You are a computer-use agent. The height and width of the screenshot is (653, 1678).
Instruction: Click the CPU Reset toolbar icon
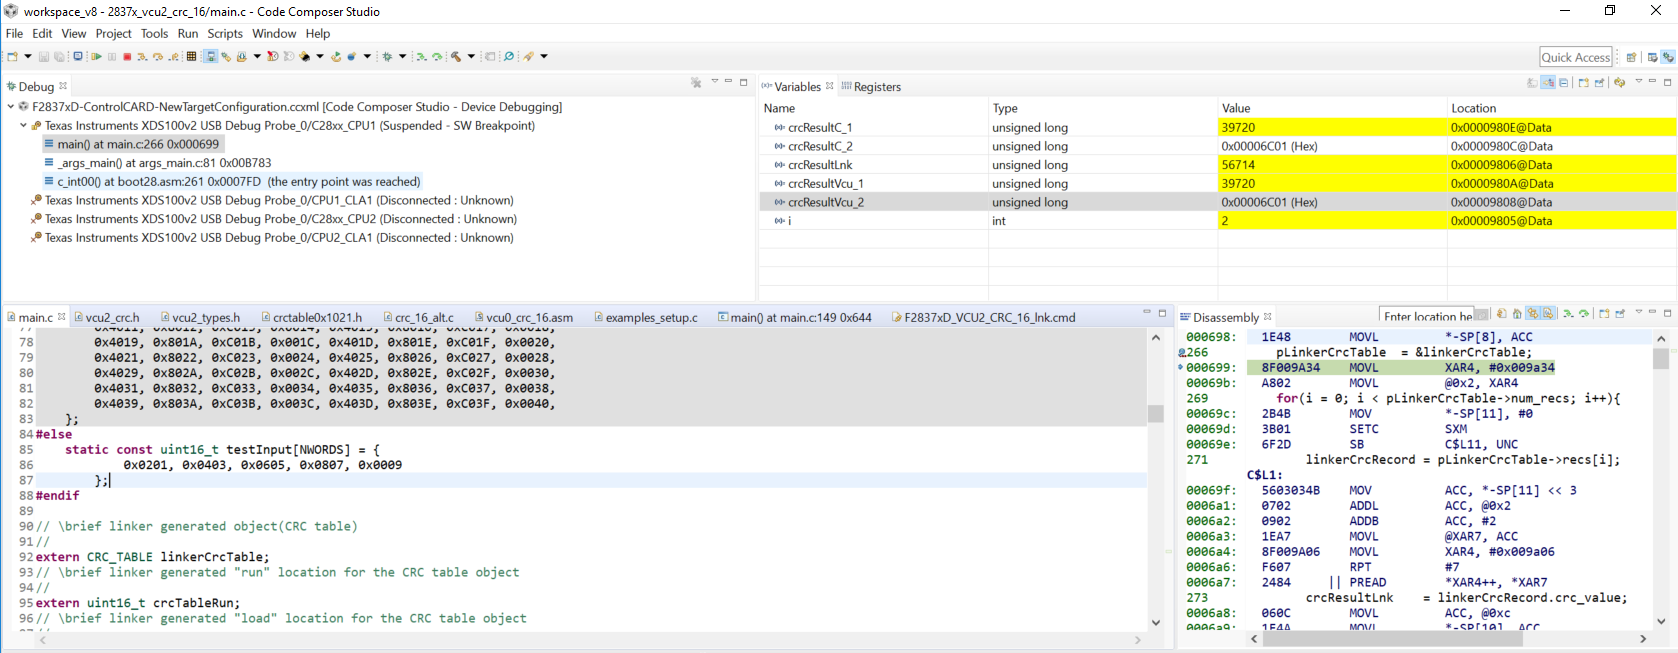tap(304, 56)
